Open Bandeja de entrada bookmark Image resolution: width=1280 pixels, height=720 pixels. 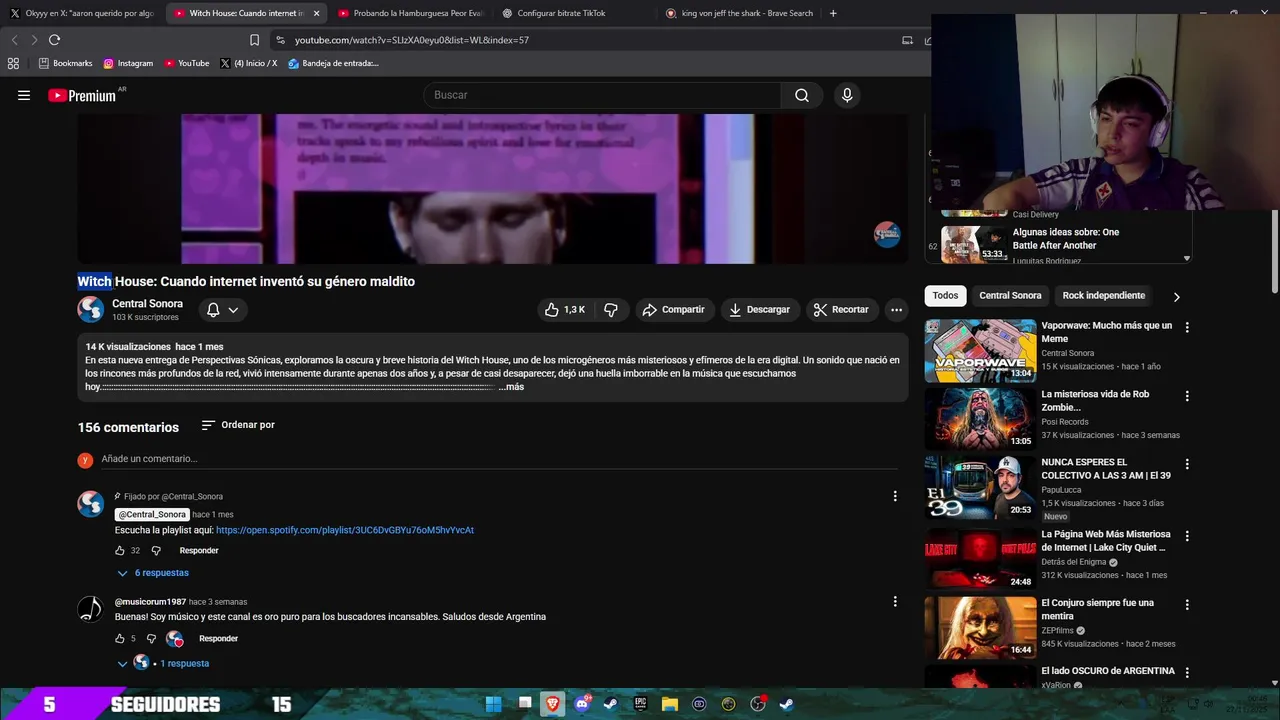coord(333,63)
